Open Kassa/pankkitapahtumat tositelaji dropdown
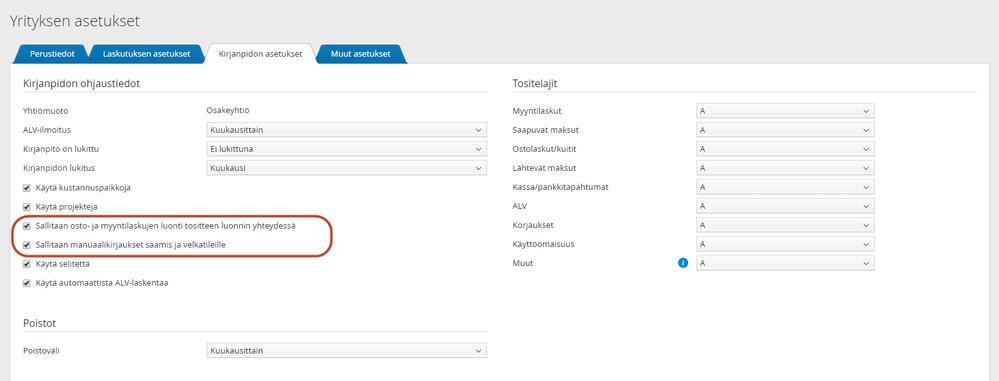Screen dimensions: 999x381 click(x=785, y=187)
